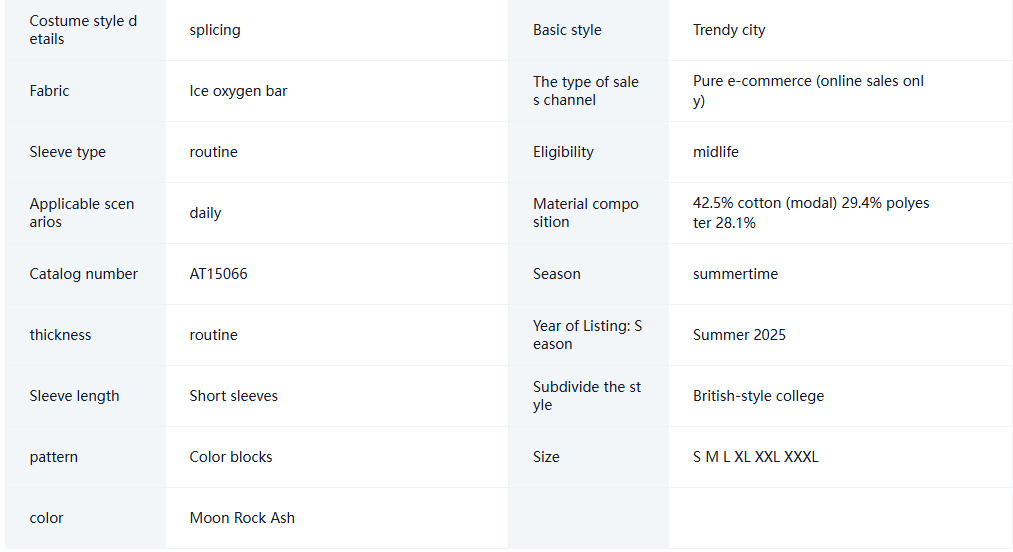Click the 'thickness' label cell
This screenshot has width=1013, height=552.
85,335
